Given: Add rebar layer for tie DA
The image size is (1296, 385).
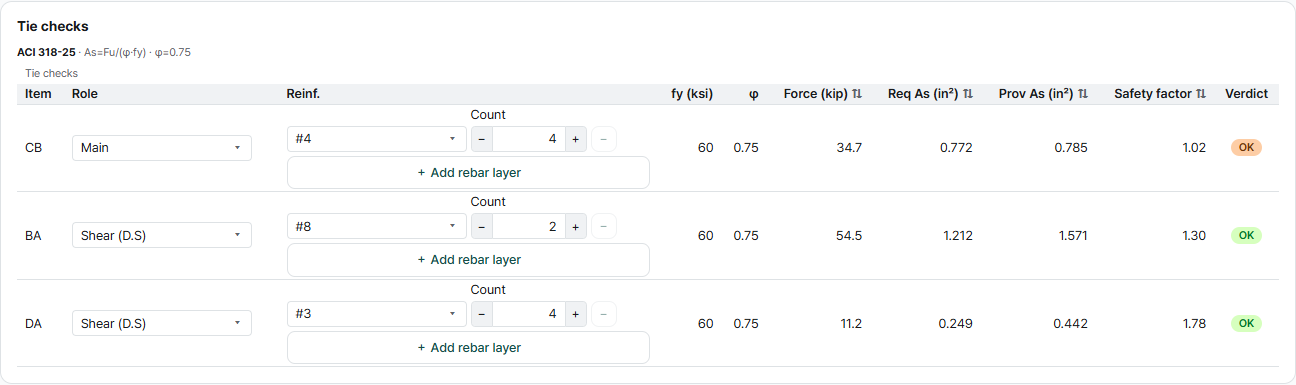Looking at the screenshot, I should point(468,347).
